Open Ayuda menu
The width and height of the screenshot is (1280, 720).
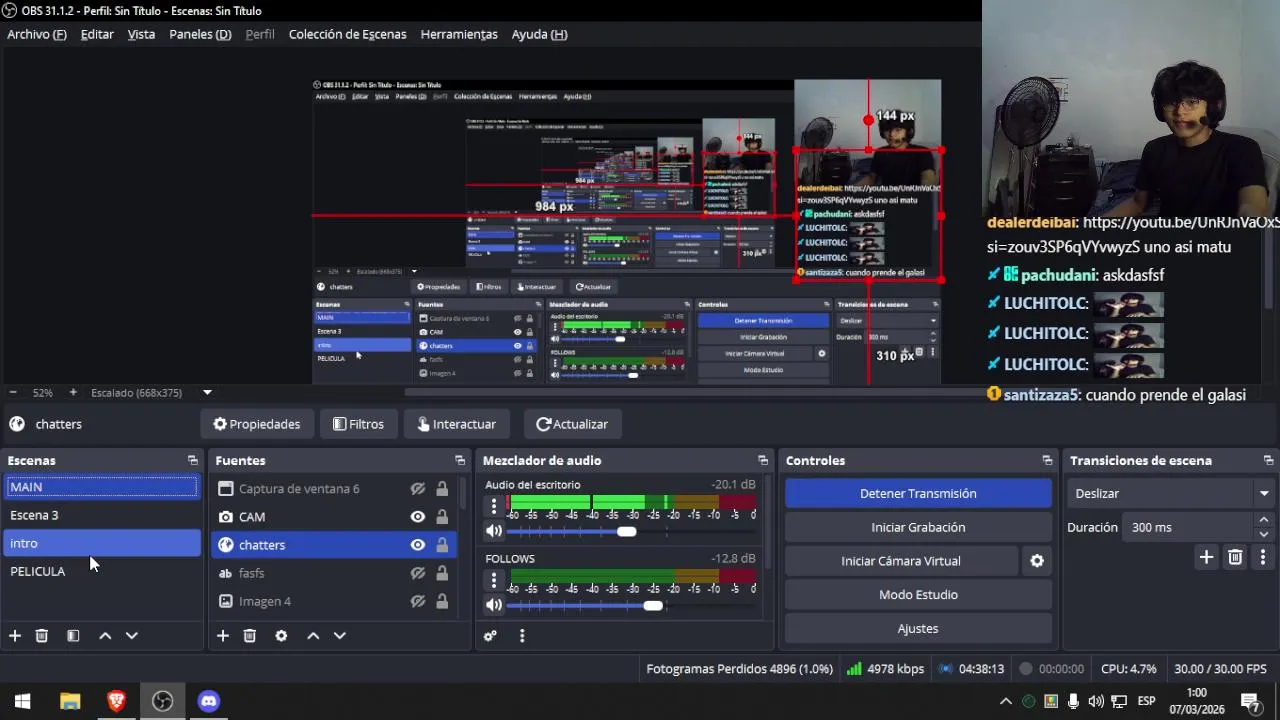(539, 34)
